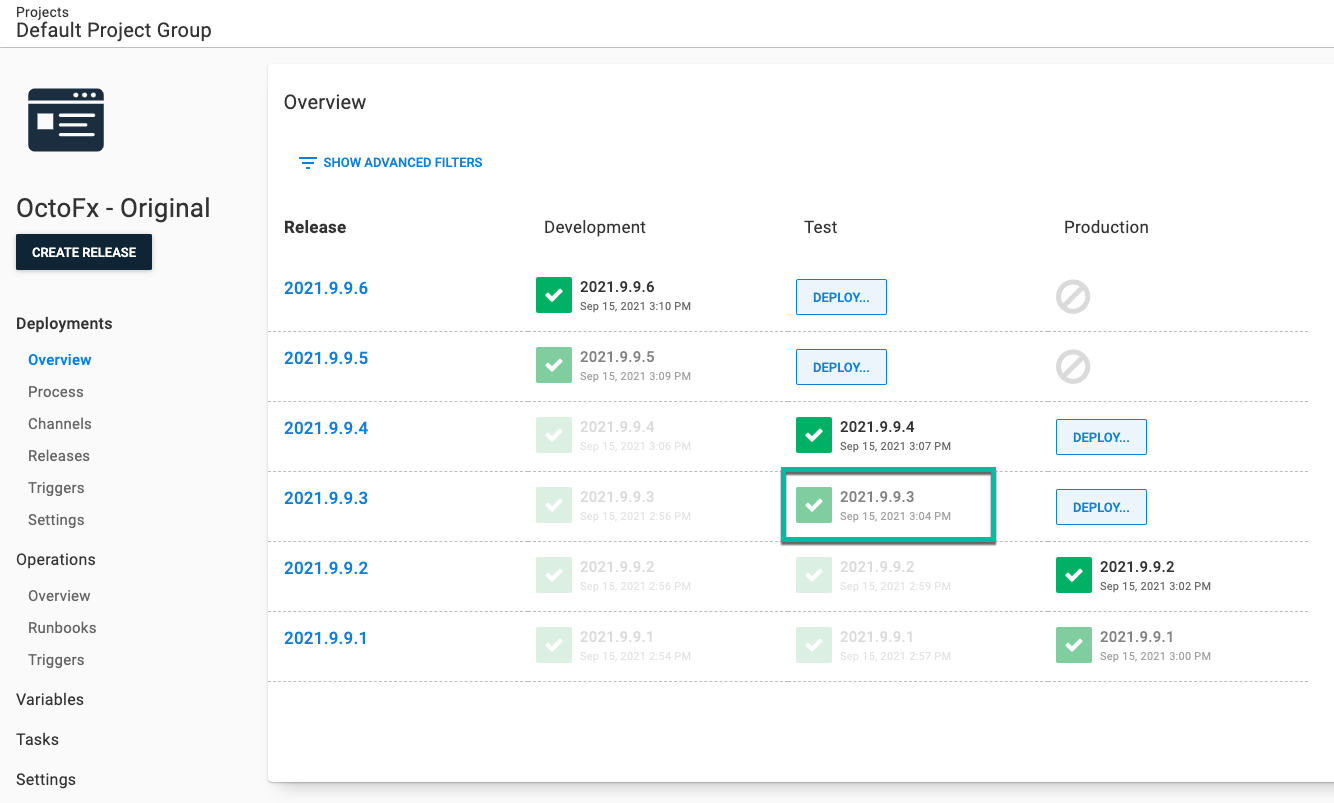Click the highlighted 2021.9.9.3 Test deployment checkmark
This screenshot has width=1334, height=803.
click(x=813, y=505)
